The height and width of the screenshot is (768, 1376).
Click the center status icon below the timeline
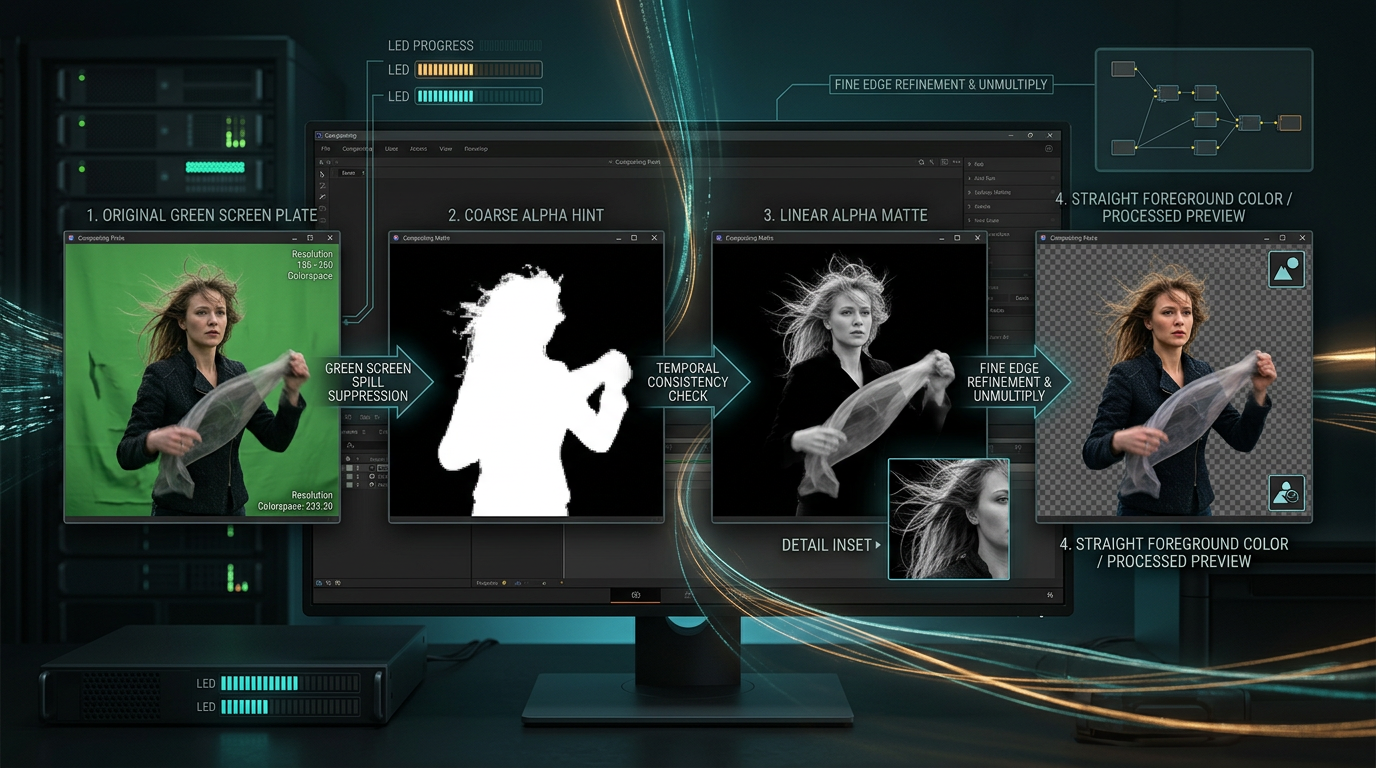pyautogui.click(x=636, y=594)
